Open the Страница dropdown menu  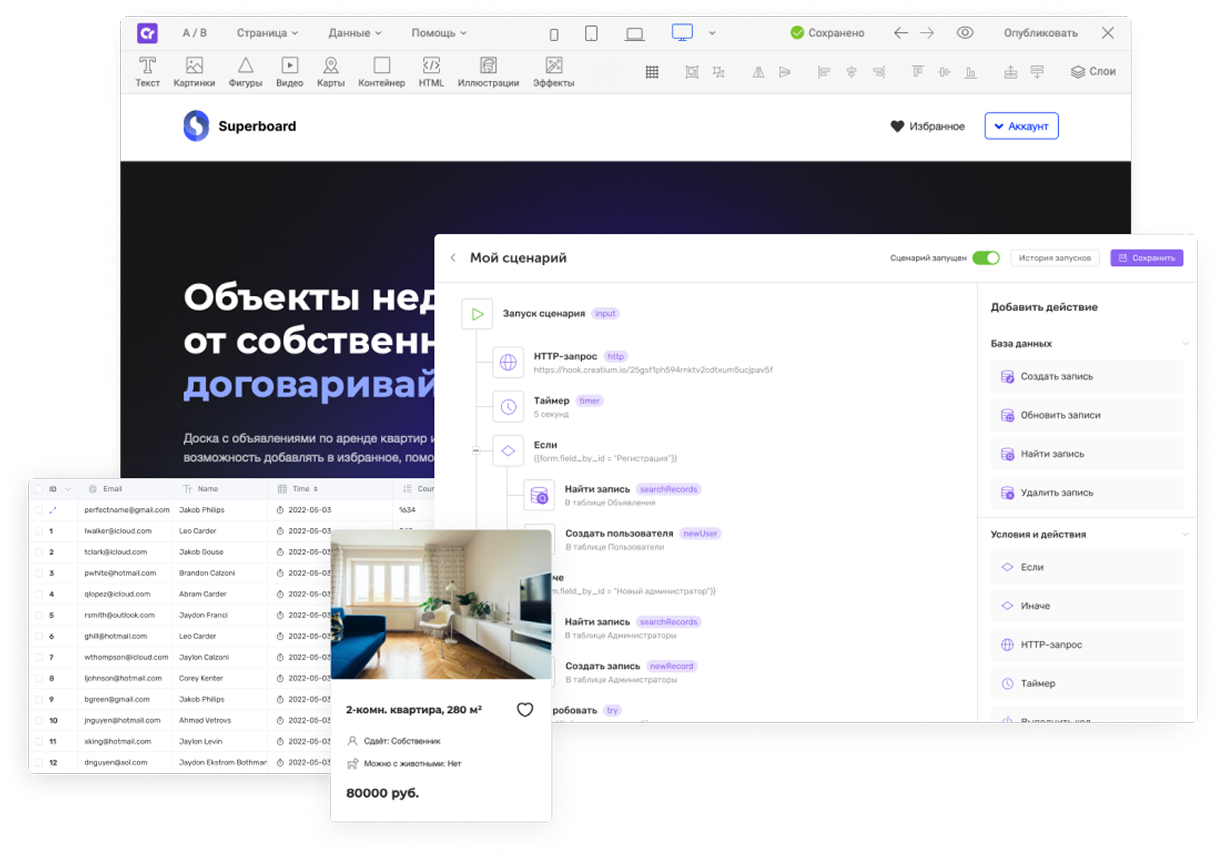coord(267,33)
